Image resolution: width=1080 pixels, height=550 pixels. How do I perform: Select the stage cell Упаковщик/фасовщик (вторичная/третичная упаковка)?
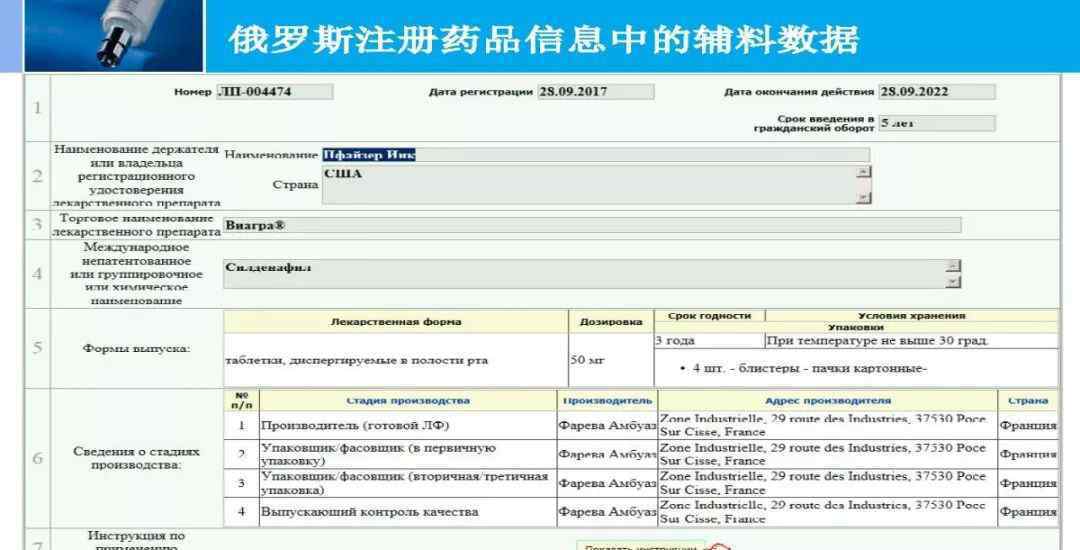click(408, 483)
